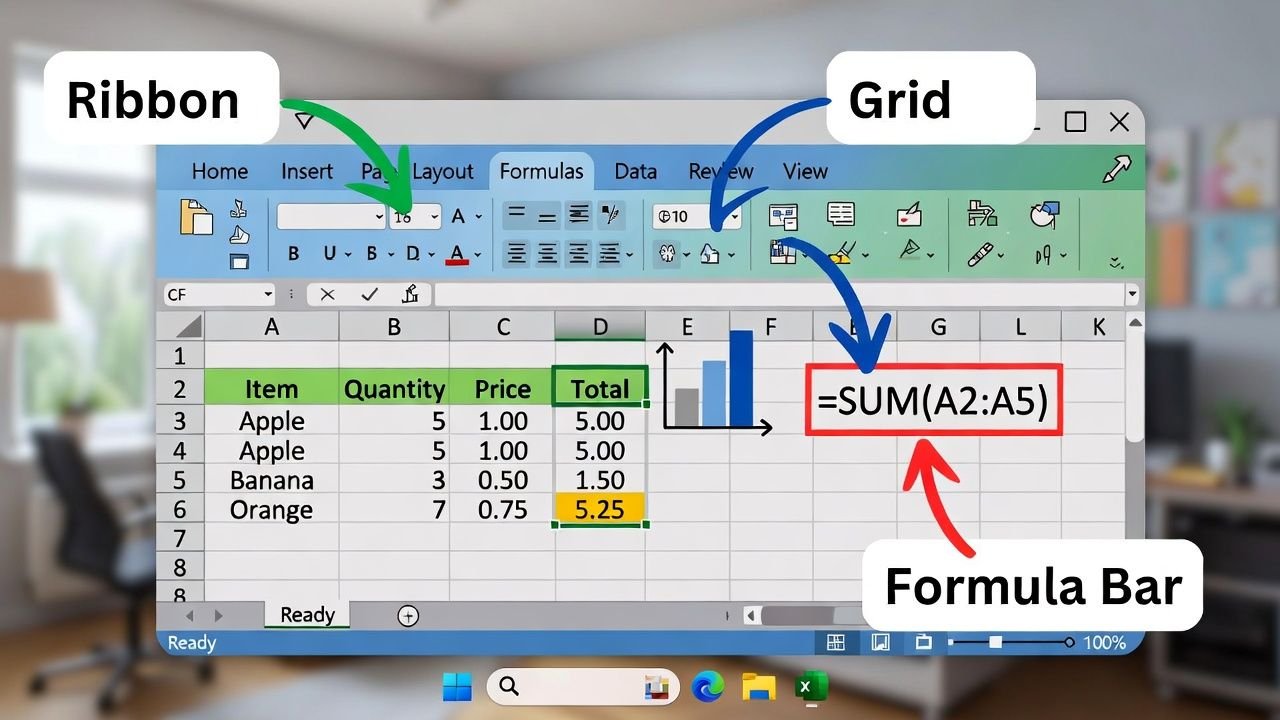Click the yellow highlighted cell showing 5.25
1280x720 pixels.
(x=599, y=510)
